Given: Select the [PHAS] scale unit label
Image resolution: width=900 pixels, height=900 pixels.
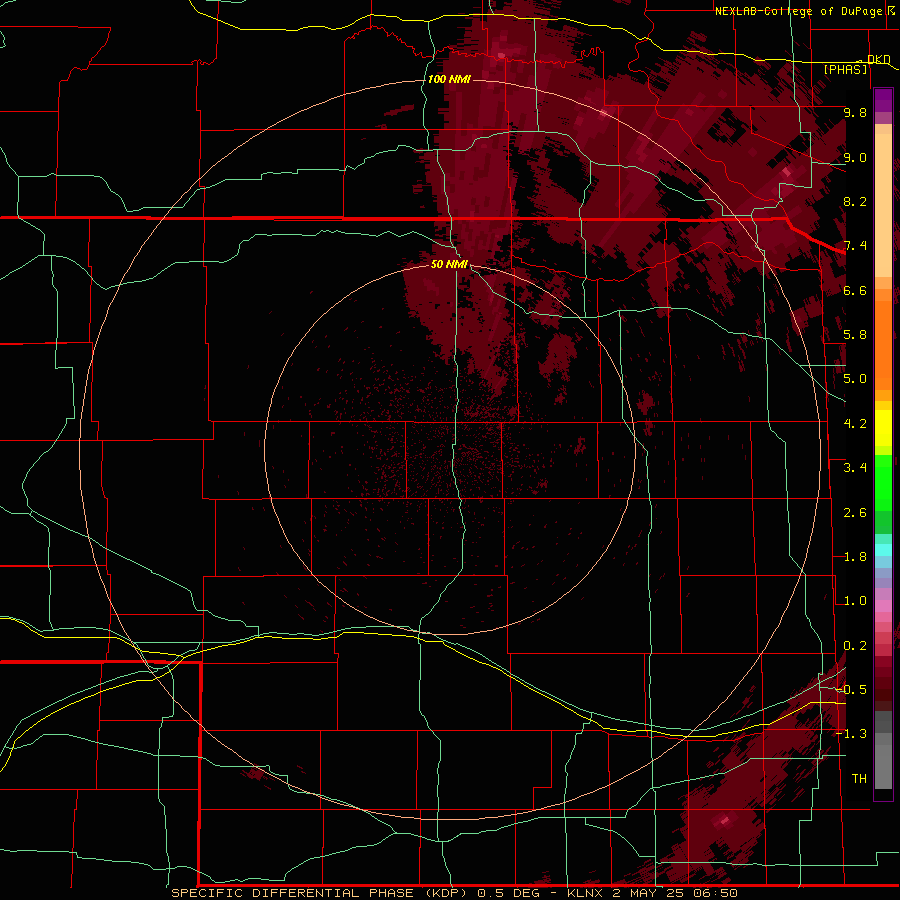Looking at the screenshot, I should (845, 70).
